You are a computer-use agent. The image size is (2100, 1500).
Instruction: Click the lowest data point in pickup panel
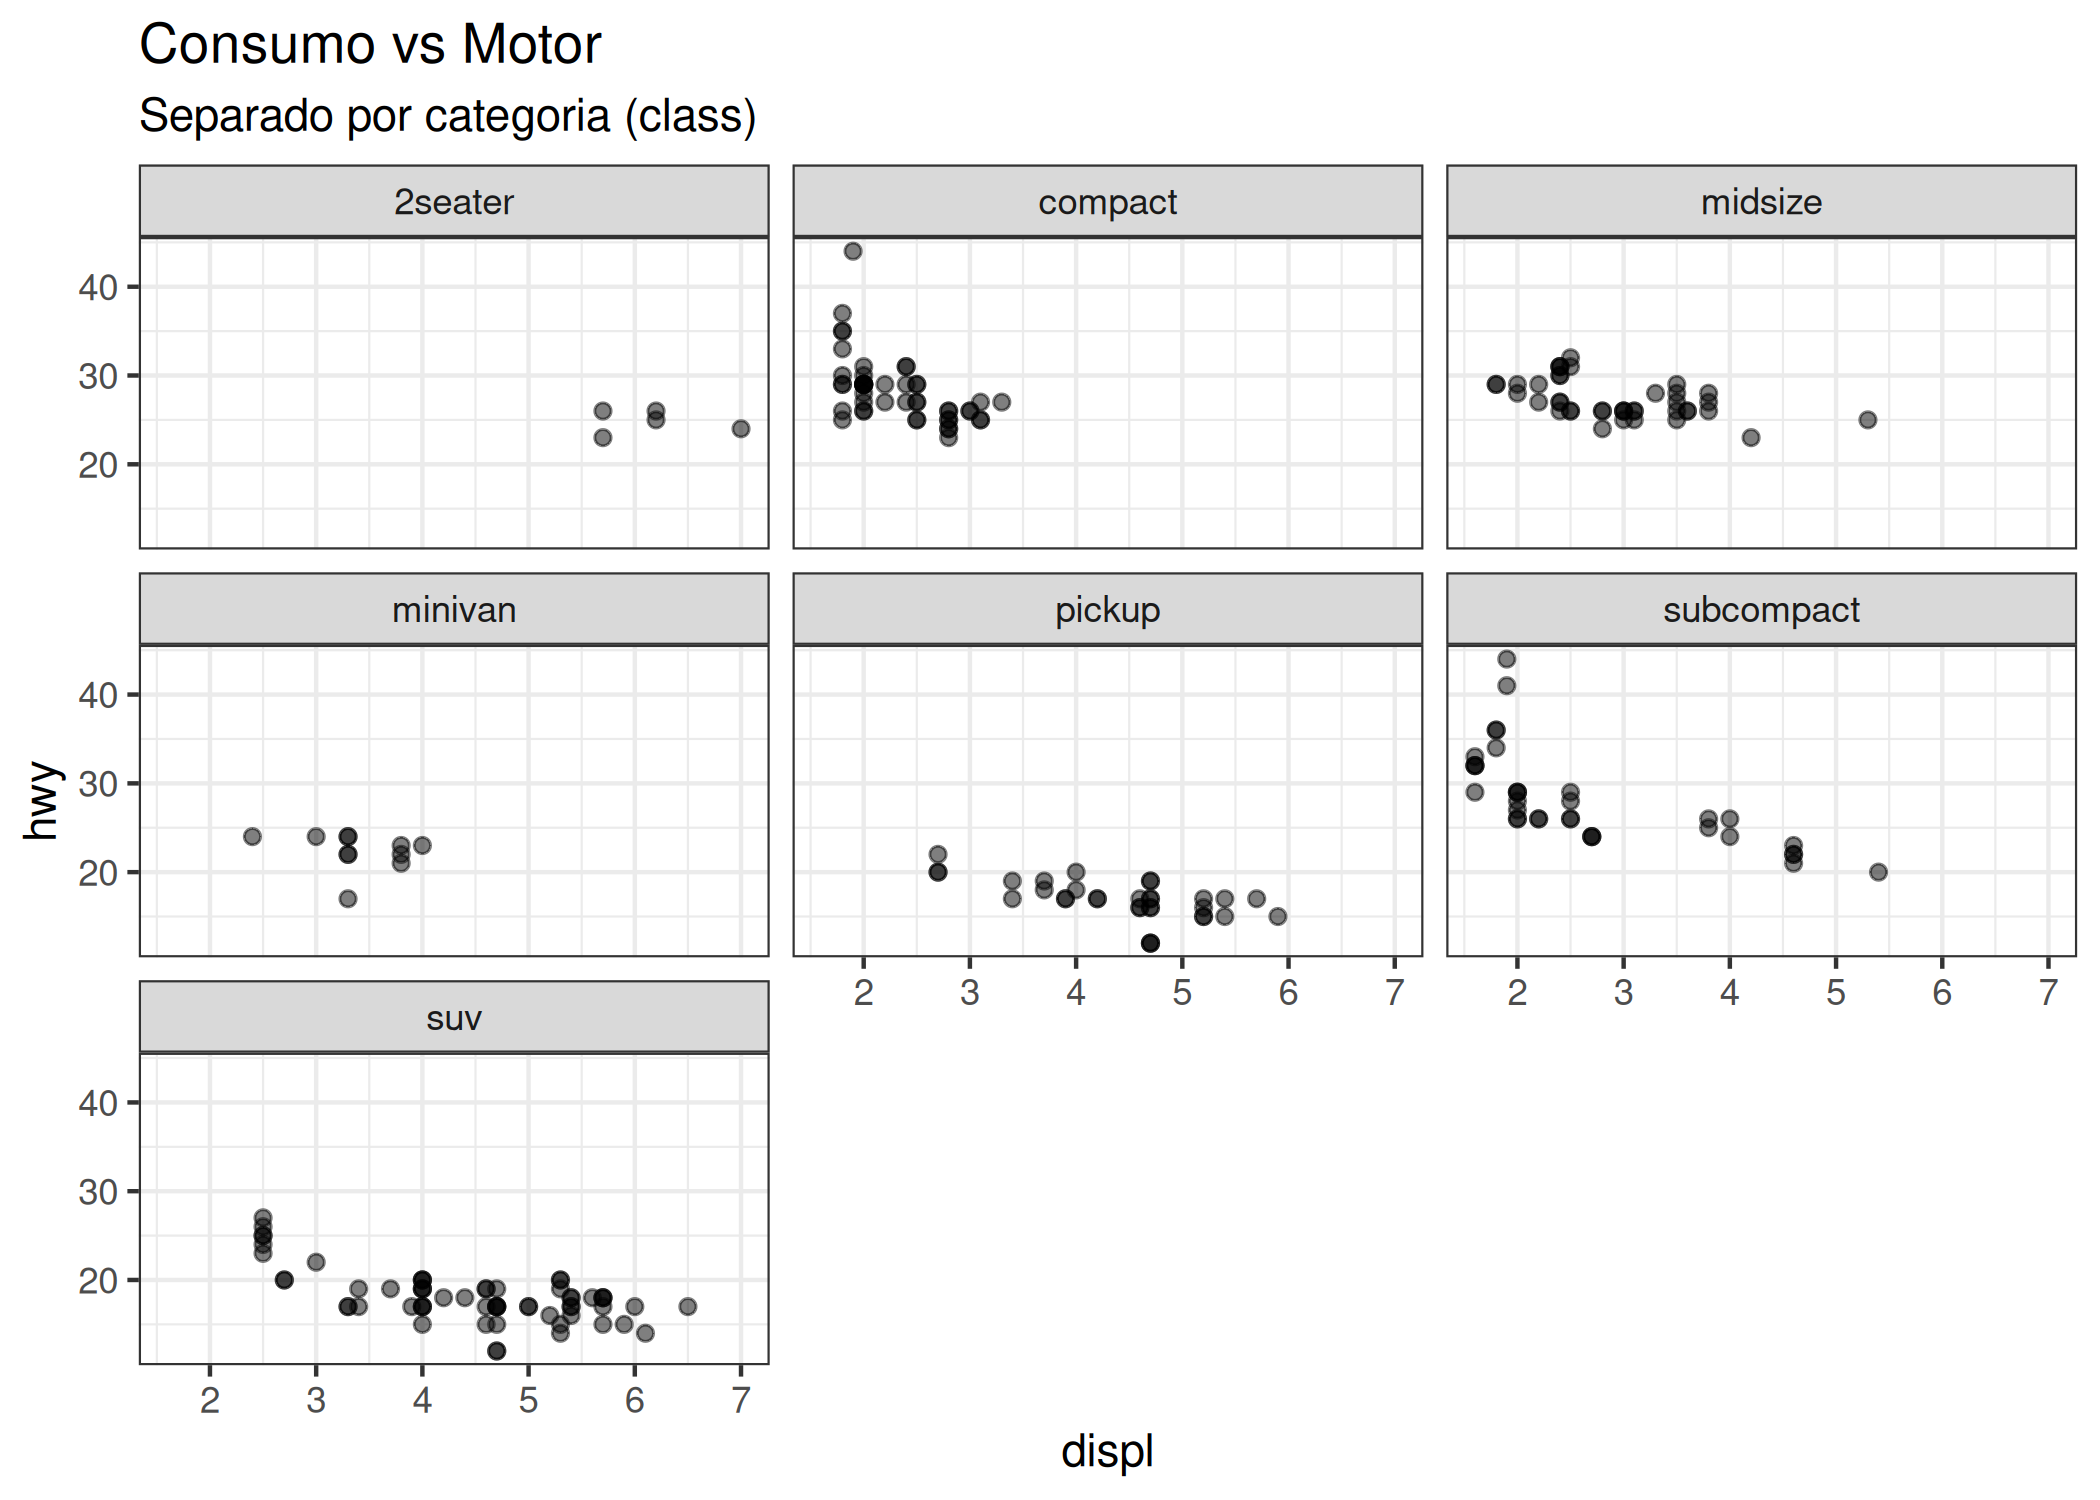[x=1150, y=943]
